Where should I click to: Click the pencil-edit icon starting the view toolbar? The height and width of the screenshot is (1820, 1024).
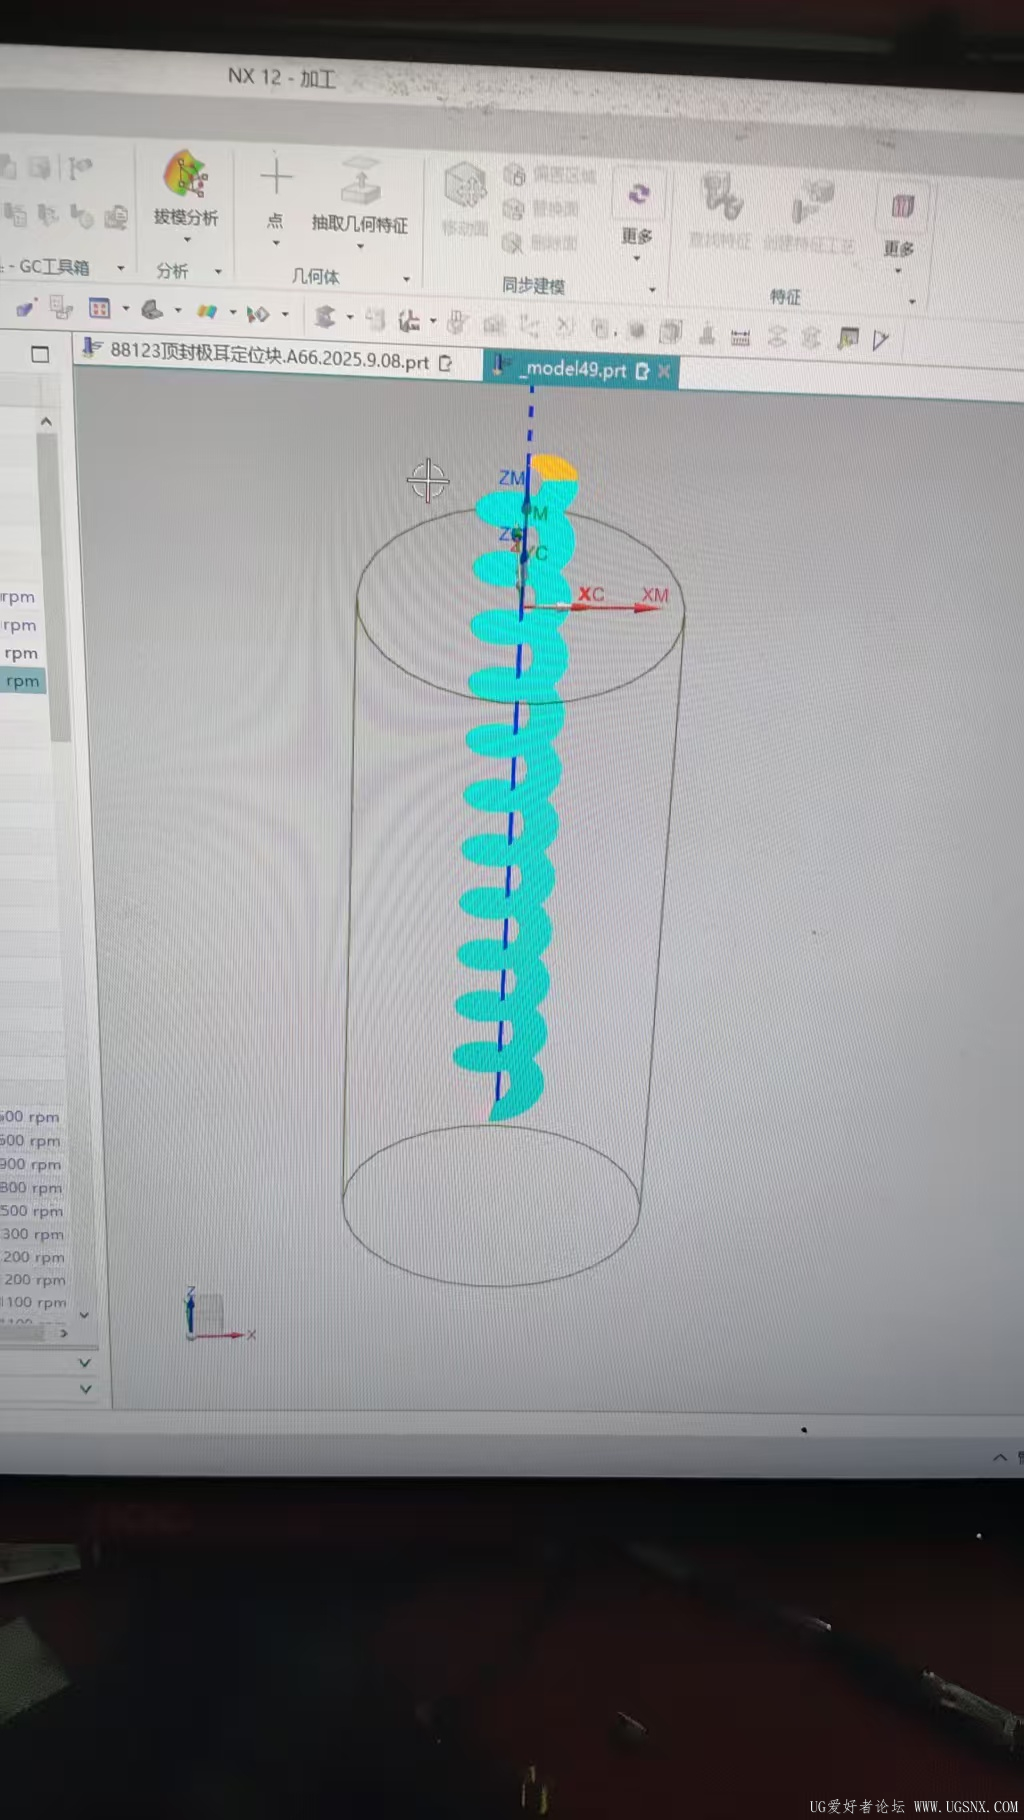click(26, 307)
